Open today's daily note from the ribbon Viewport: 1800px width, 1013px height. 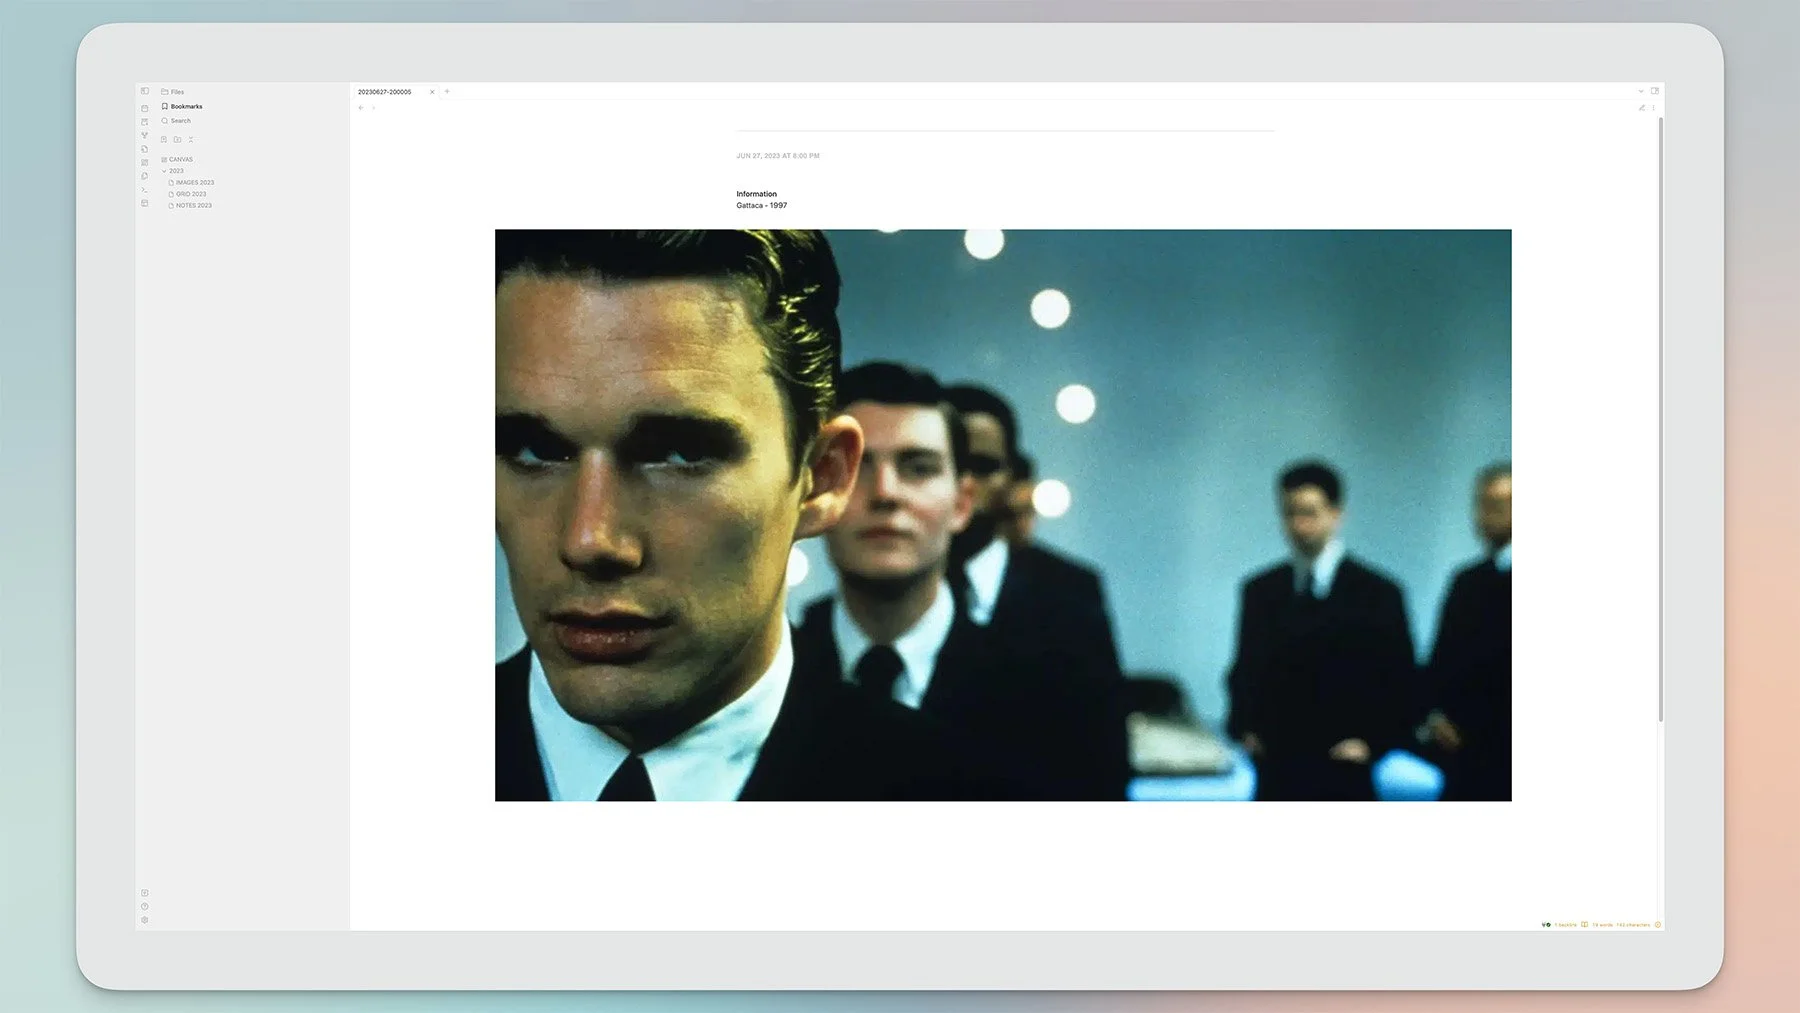pos(145,108)
